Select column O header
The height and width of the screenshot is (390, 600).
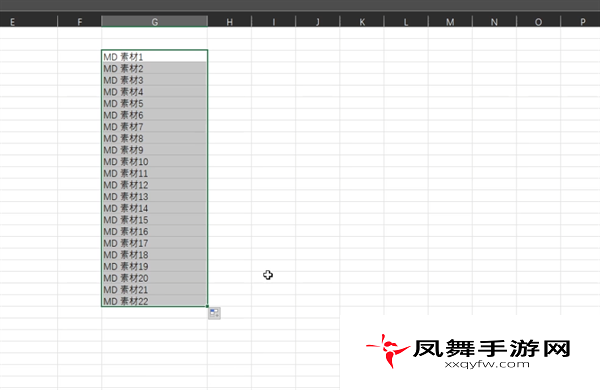(538, 22)
